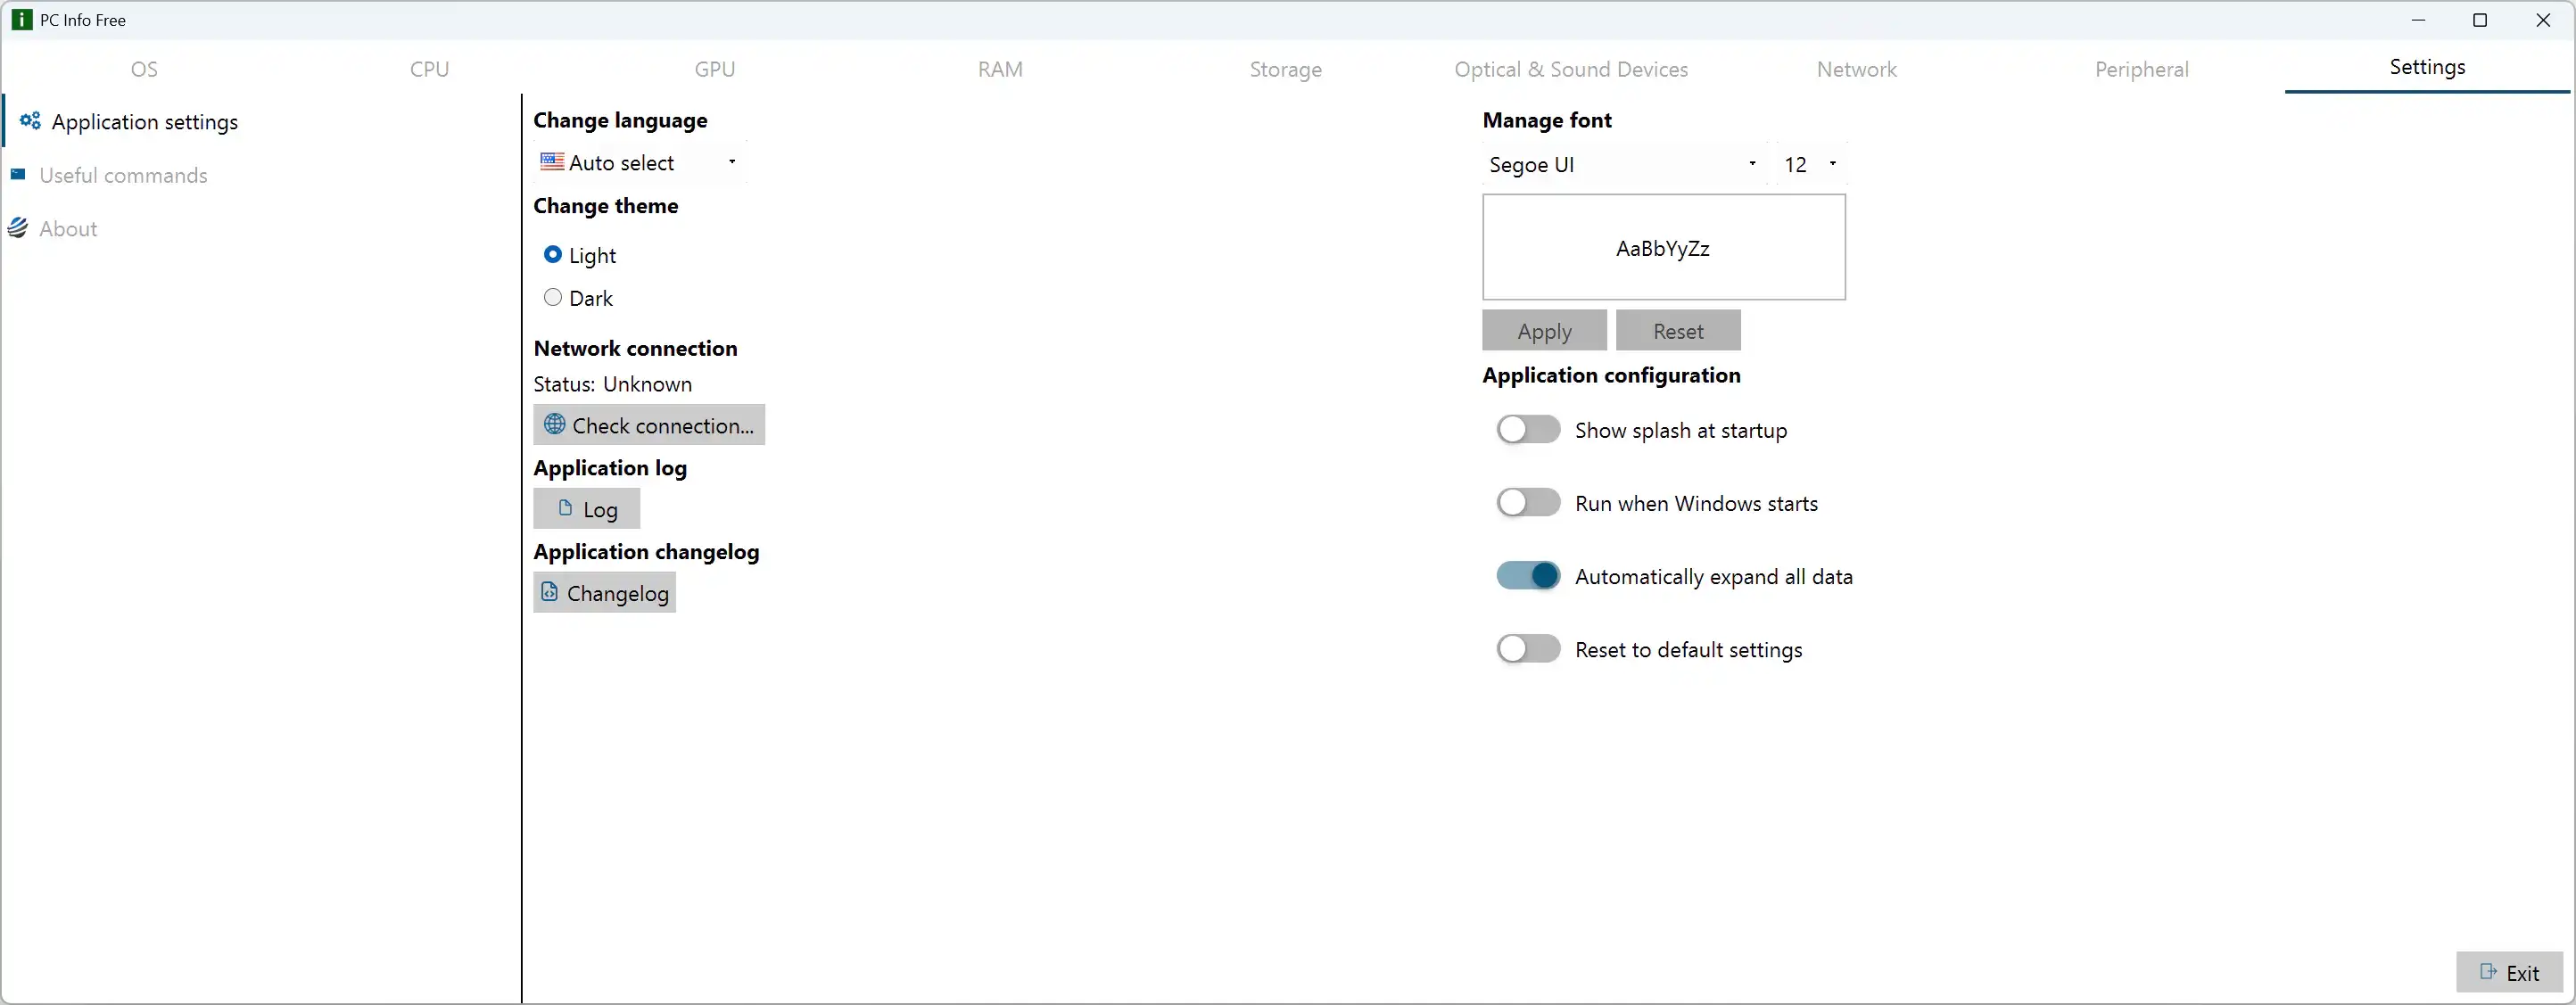Click the Exit door icon
This screenshot has height=1005, width=2576.
[x=2488, y=972]
